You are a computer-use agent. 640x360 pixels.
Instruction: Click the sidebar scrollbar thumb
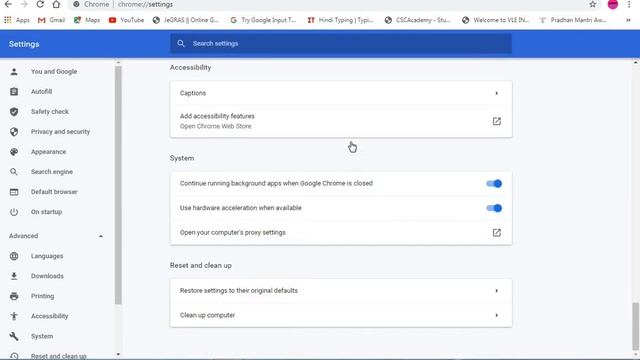pyautogui.click(x=118, y=185)
